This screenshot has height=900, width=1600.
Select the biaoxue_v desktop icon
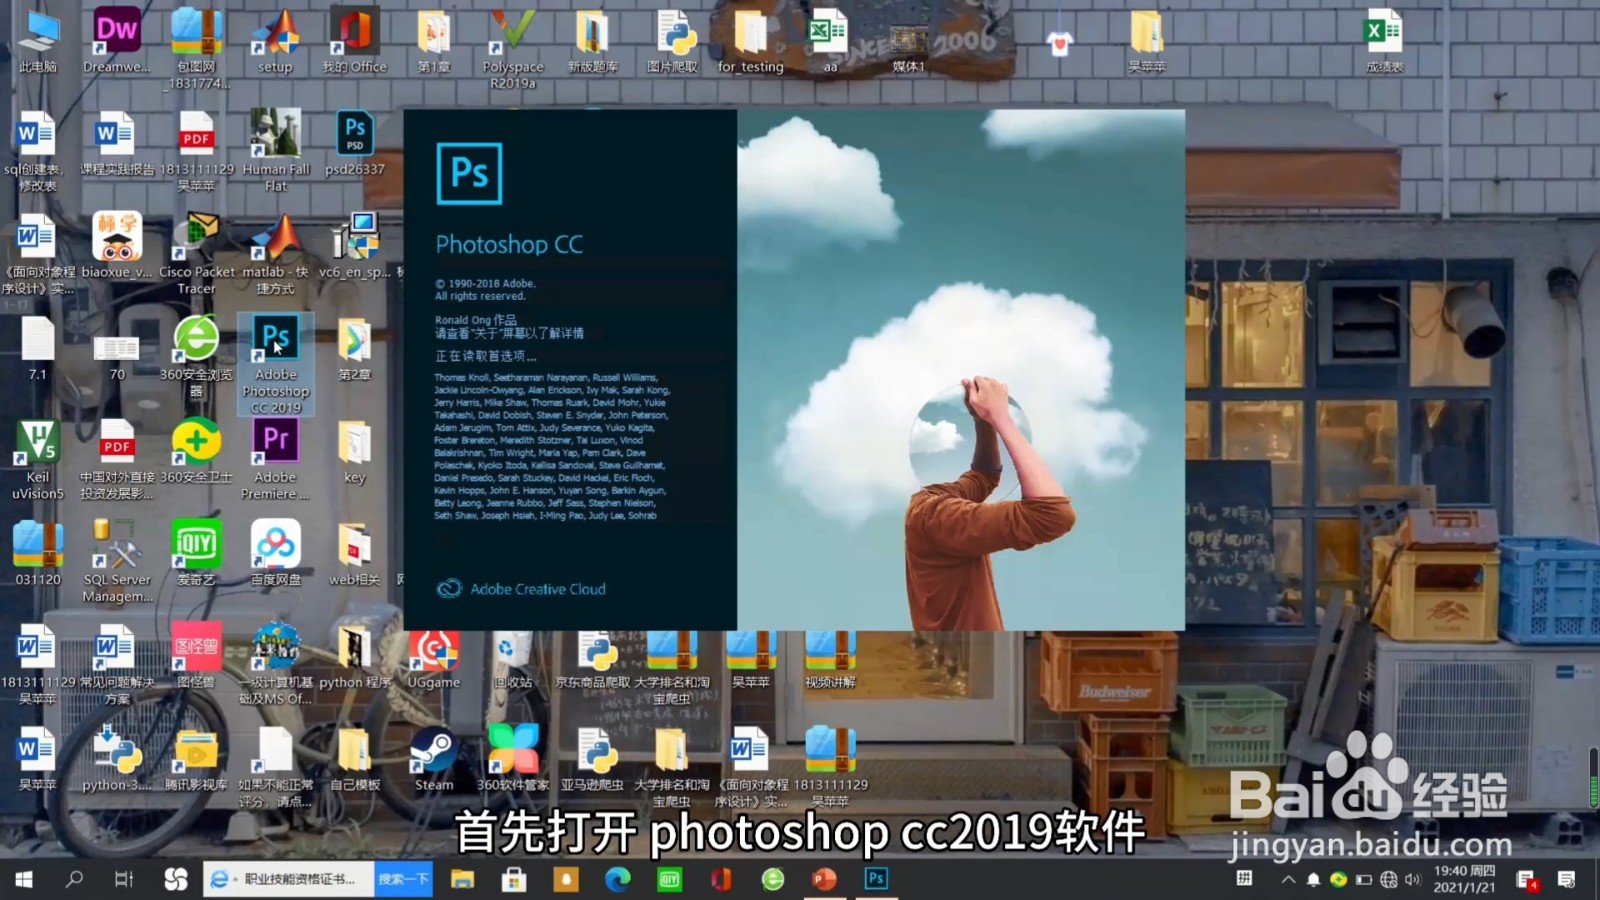(117, 246)
